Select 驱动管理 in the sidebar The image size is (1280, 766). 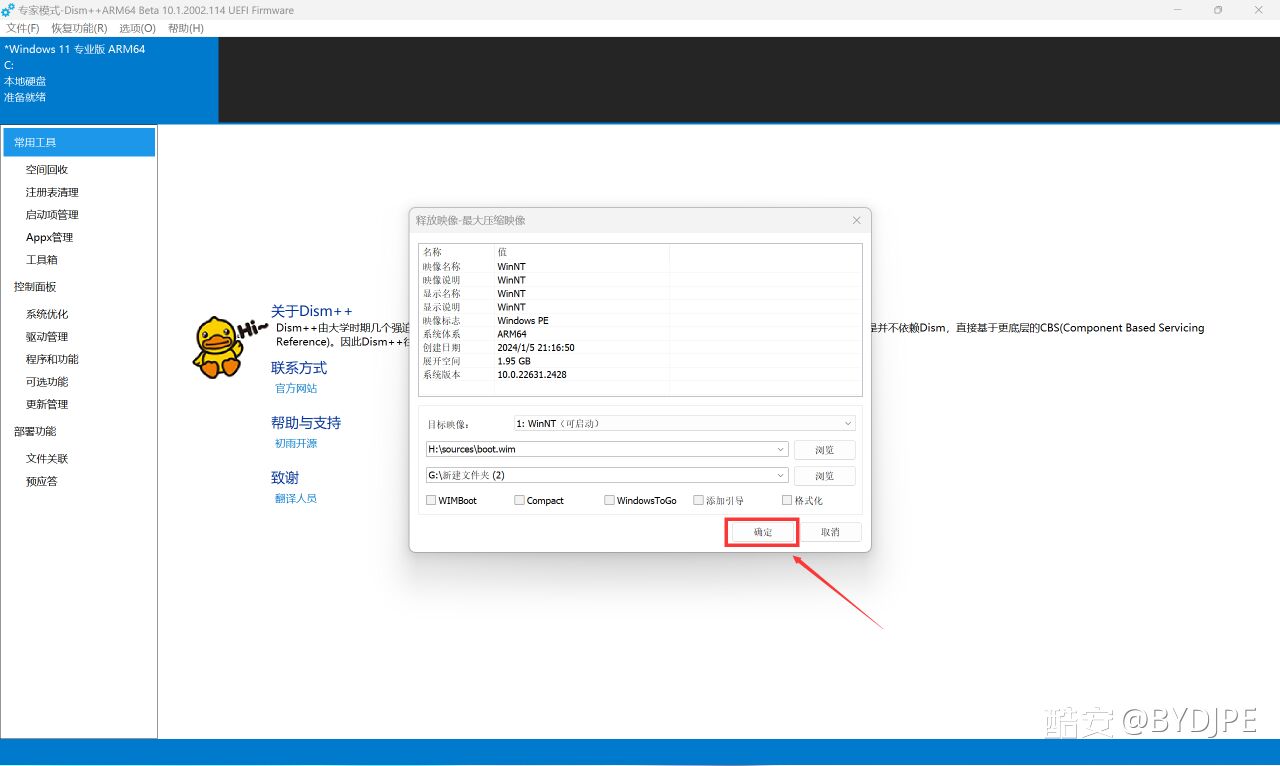47,337
